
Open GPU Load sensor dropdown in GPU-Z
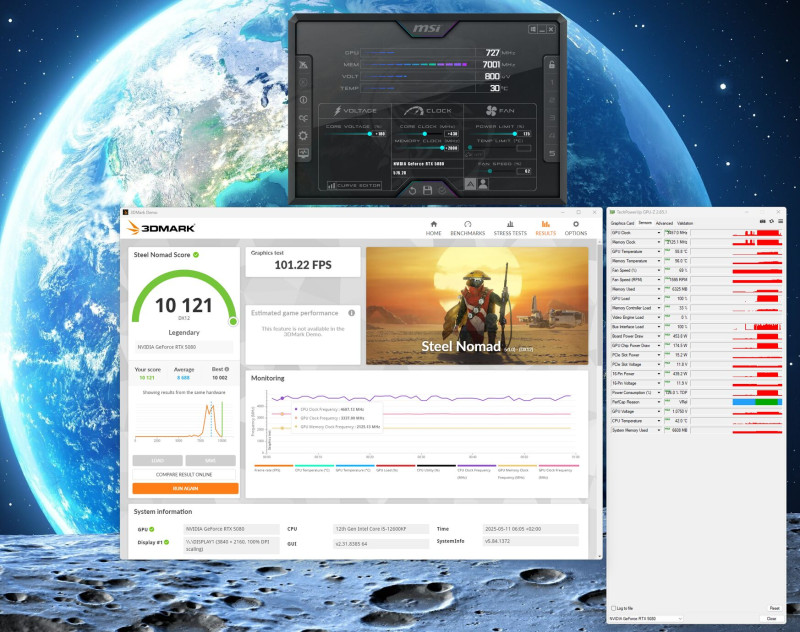[x=658, y=298]
